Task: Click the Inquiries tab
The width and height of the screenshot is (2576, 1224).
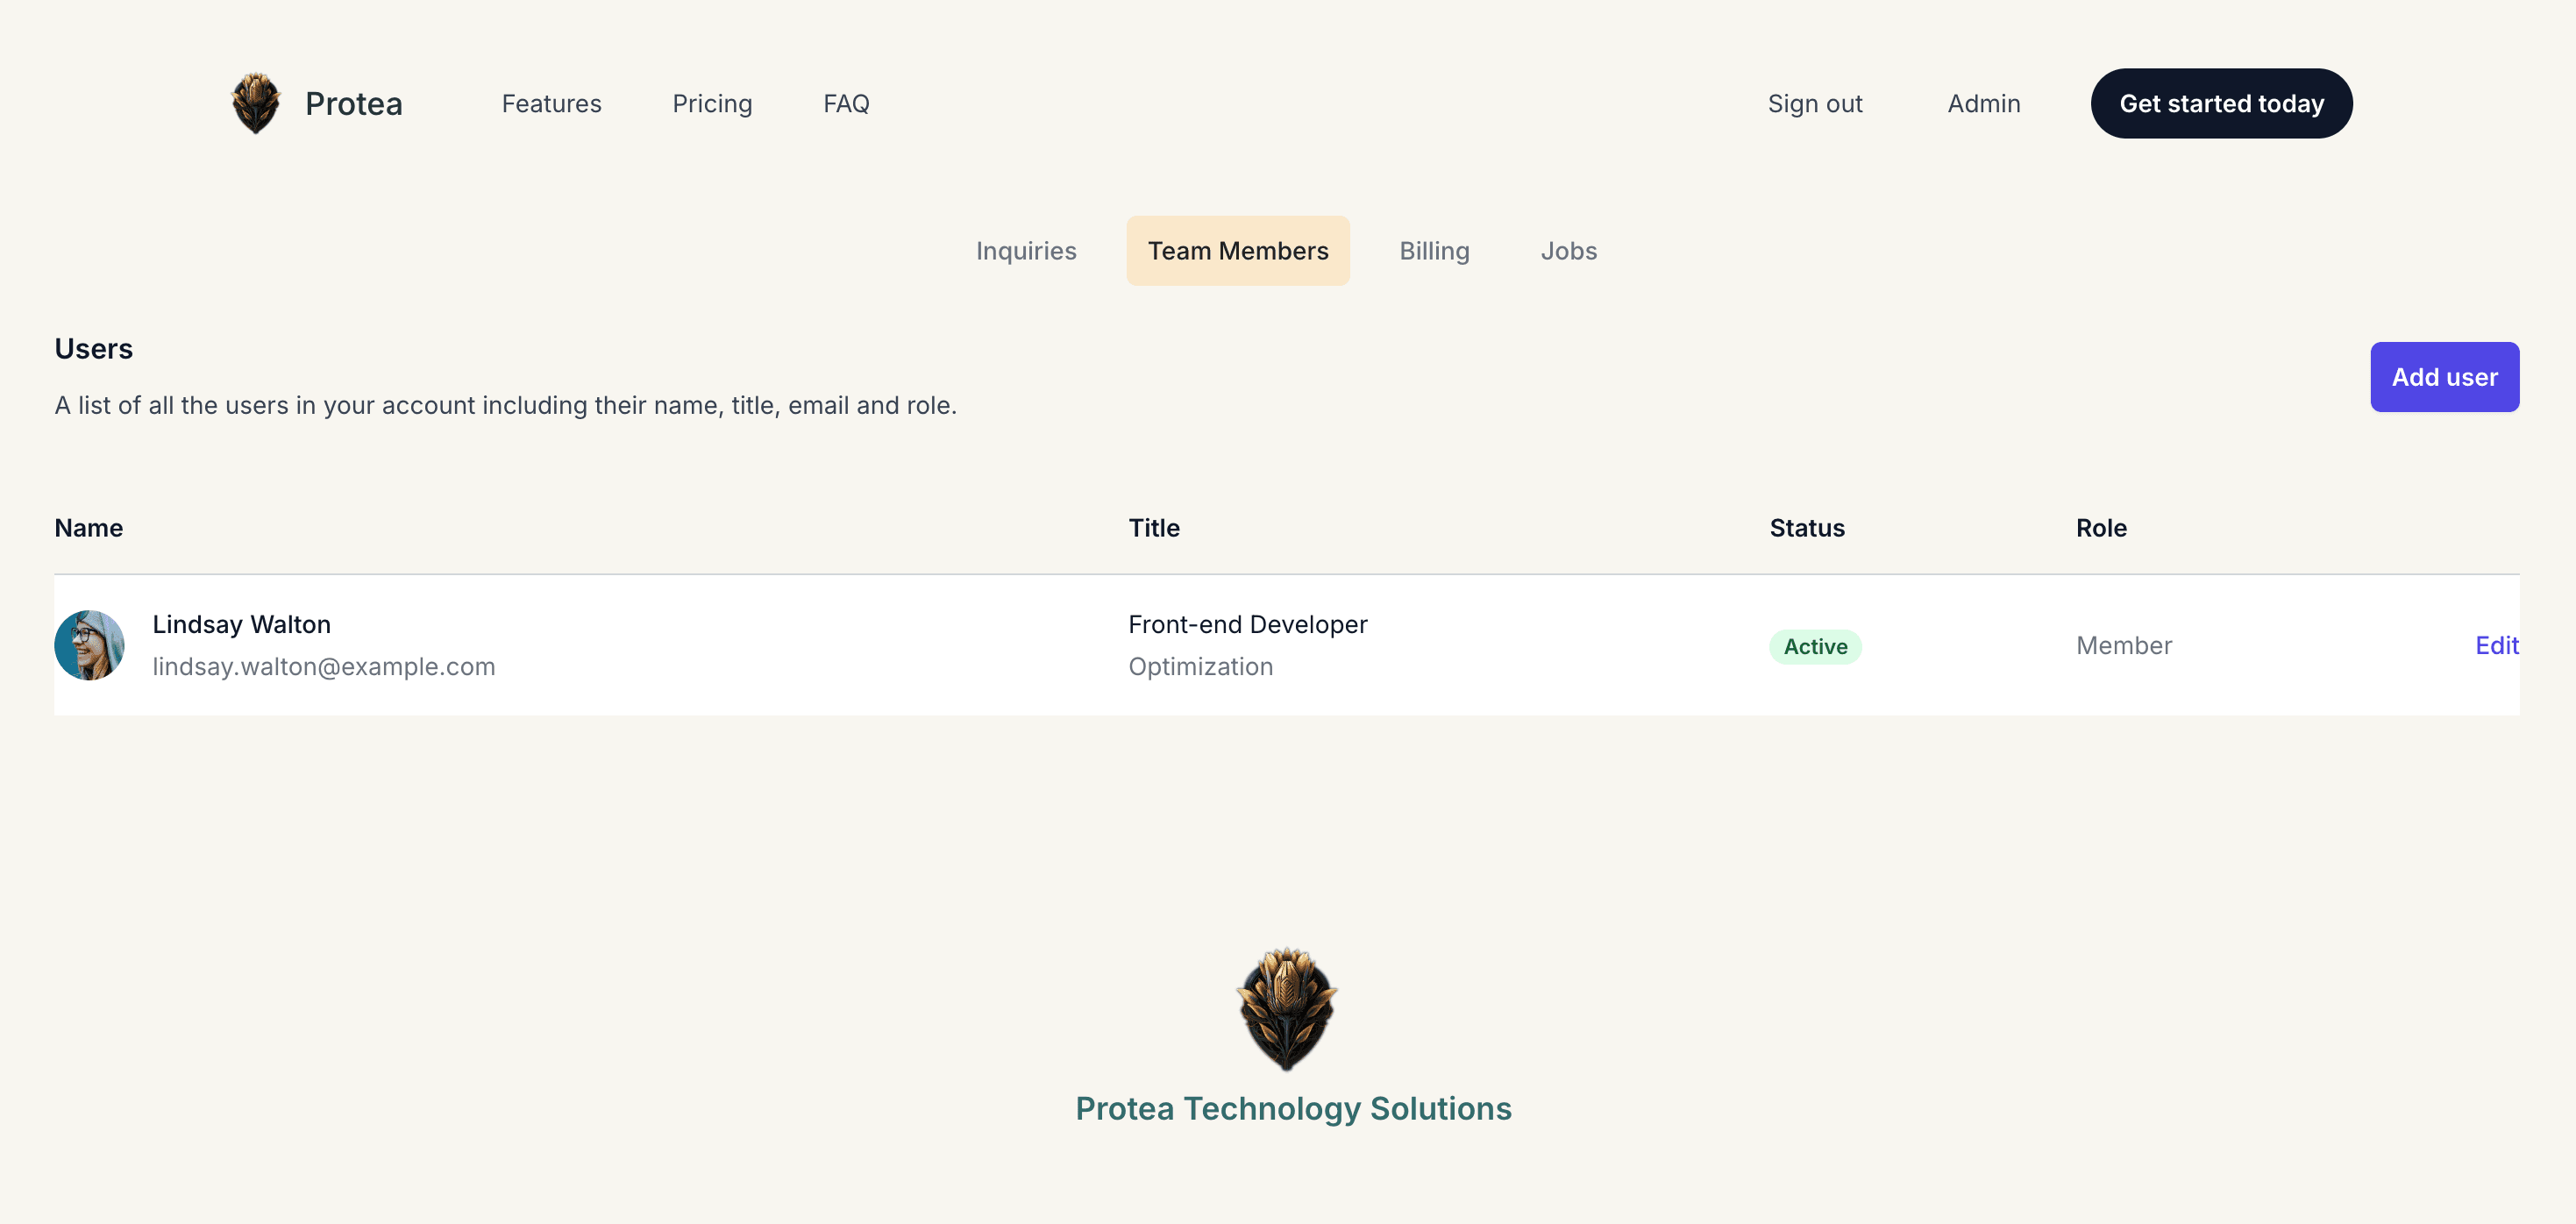Action: (1027, 250)
